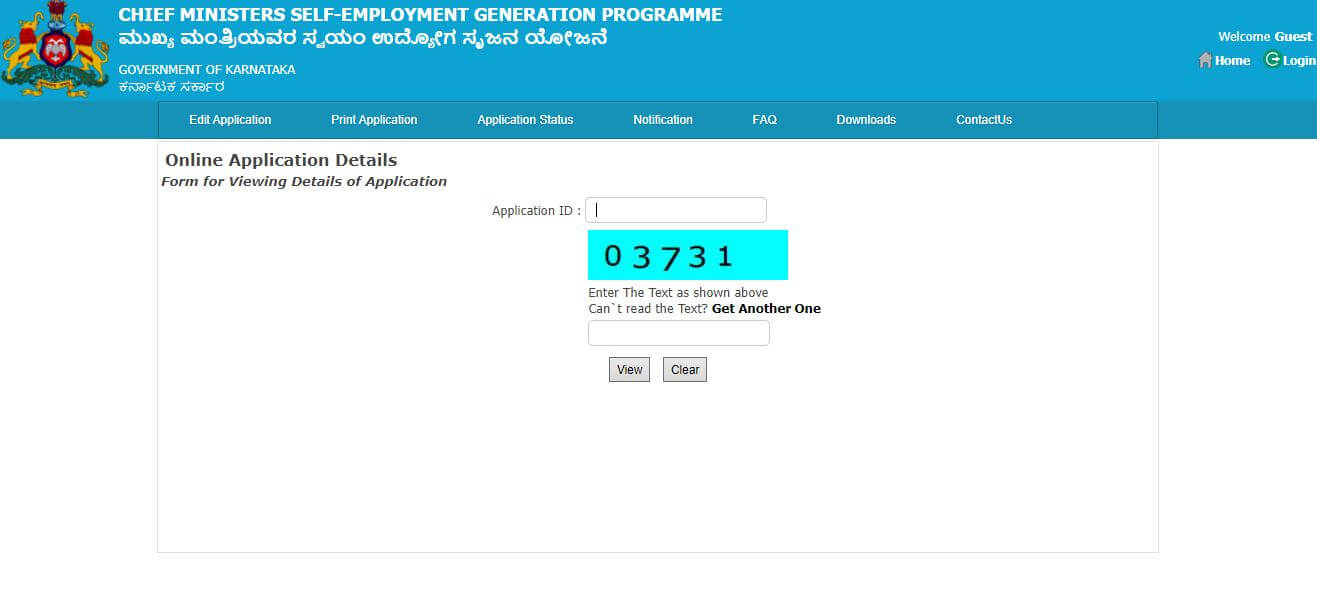This screenshot has width=1317, height=604.
Task: Click the Welcome Guest text
Action: pos(1264,36)
